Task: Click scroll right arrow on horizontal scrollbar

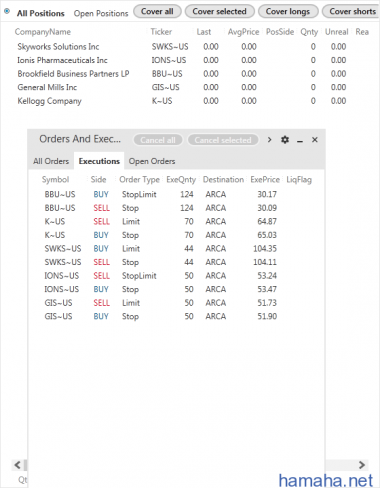Action: 361,465
